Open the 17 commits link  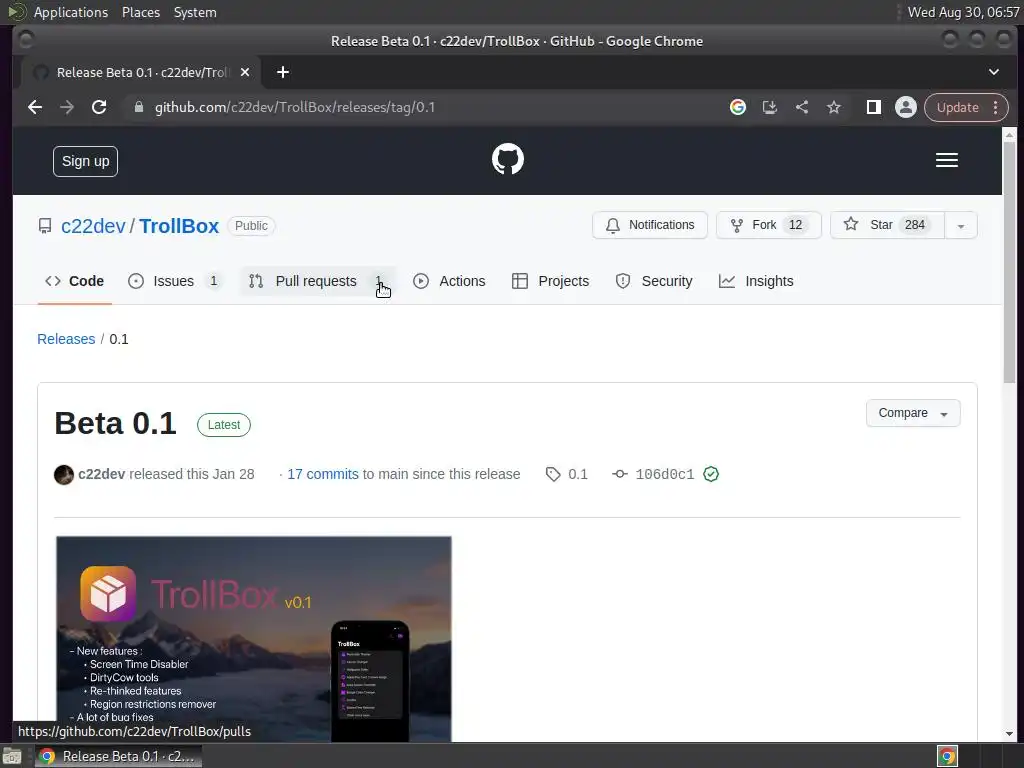(323, 474)
